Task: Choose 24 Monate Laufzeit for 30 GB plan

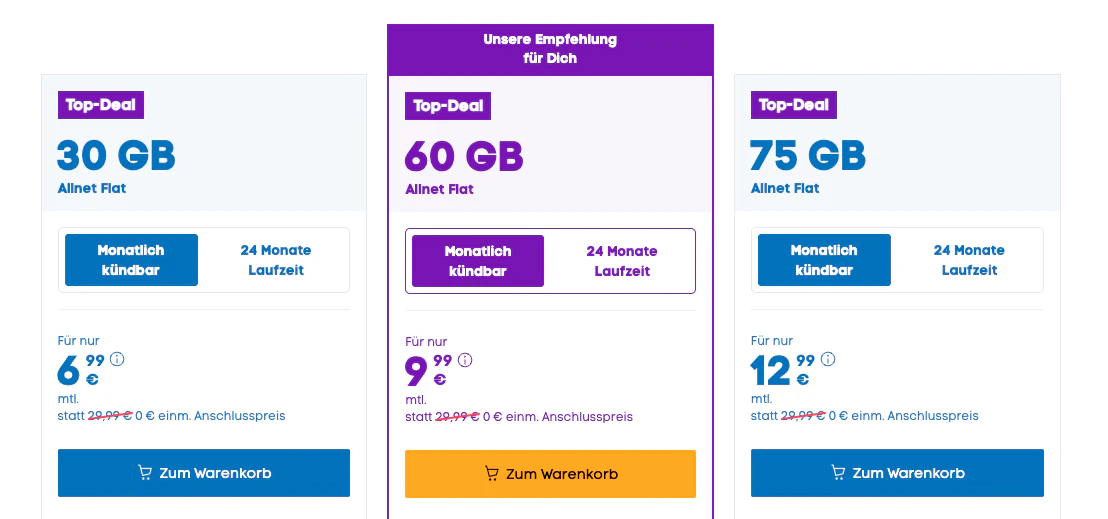Action: click(x=275, y=260)
